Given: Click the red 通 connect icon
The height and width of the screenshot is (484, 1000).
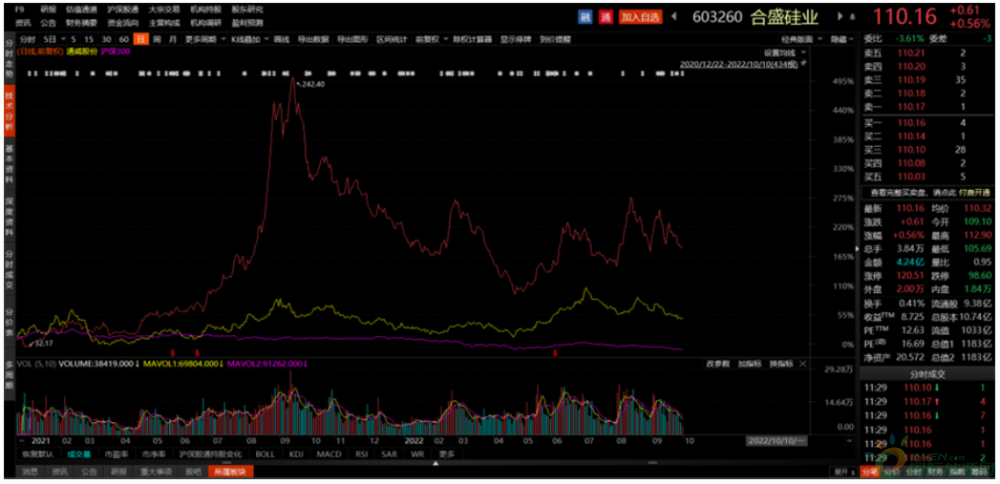Looking at the screenshot, I should point(606,17).
